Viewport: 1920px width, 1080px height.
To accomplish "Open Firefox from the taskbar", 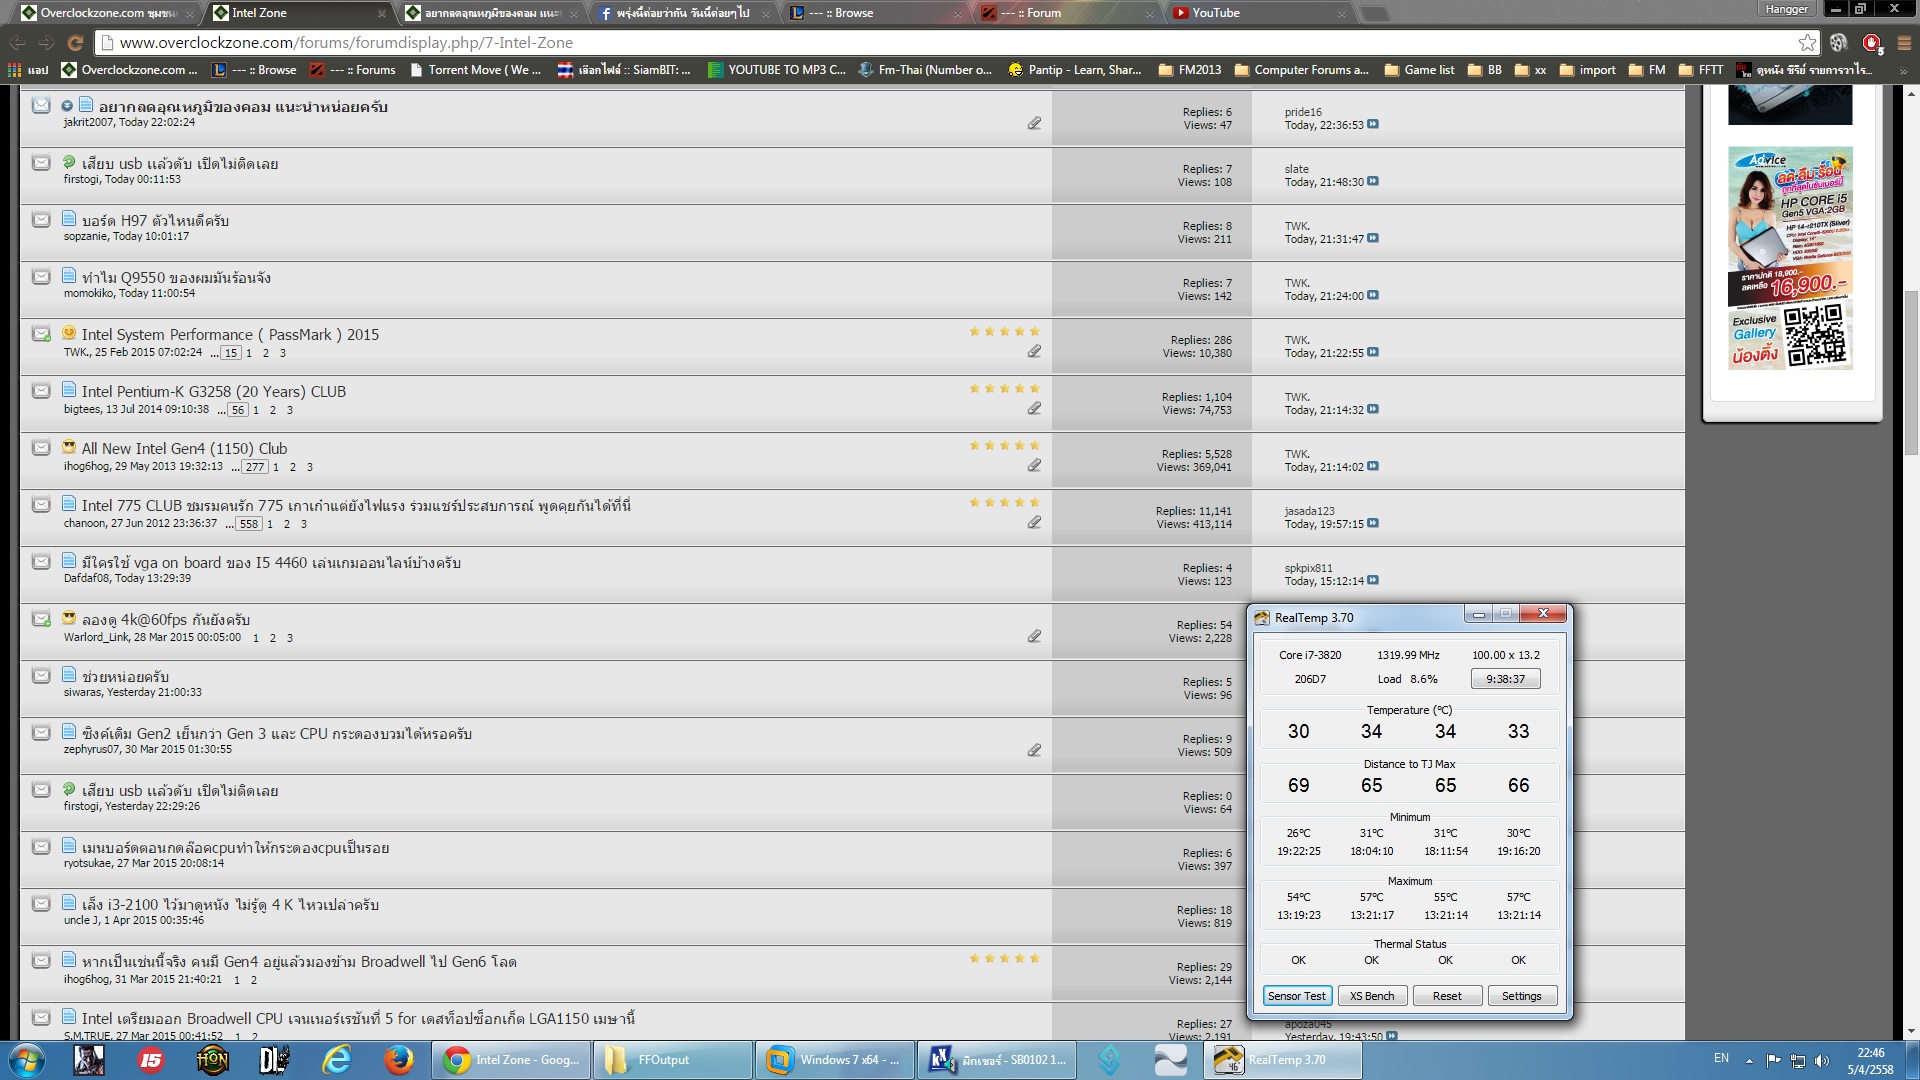I will click(398, 1060).
